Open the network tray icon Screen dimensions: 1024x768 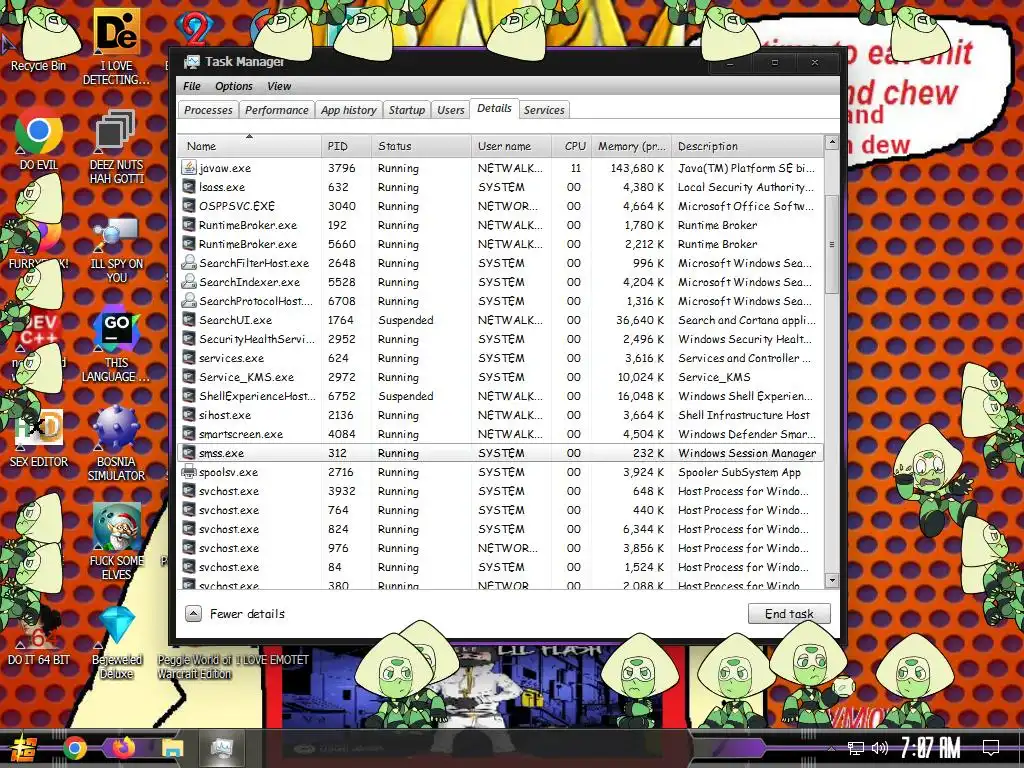pos(856,748)
